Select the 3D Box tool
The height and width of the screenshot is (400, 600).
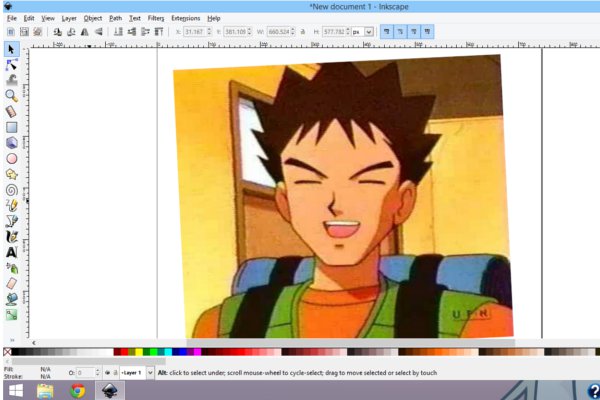click(11, 143)
